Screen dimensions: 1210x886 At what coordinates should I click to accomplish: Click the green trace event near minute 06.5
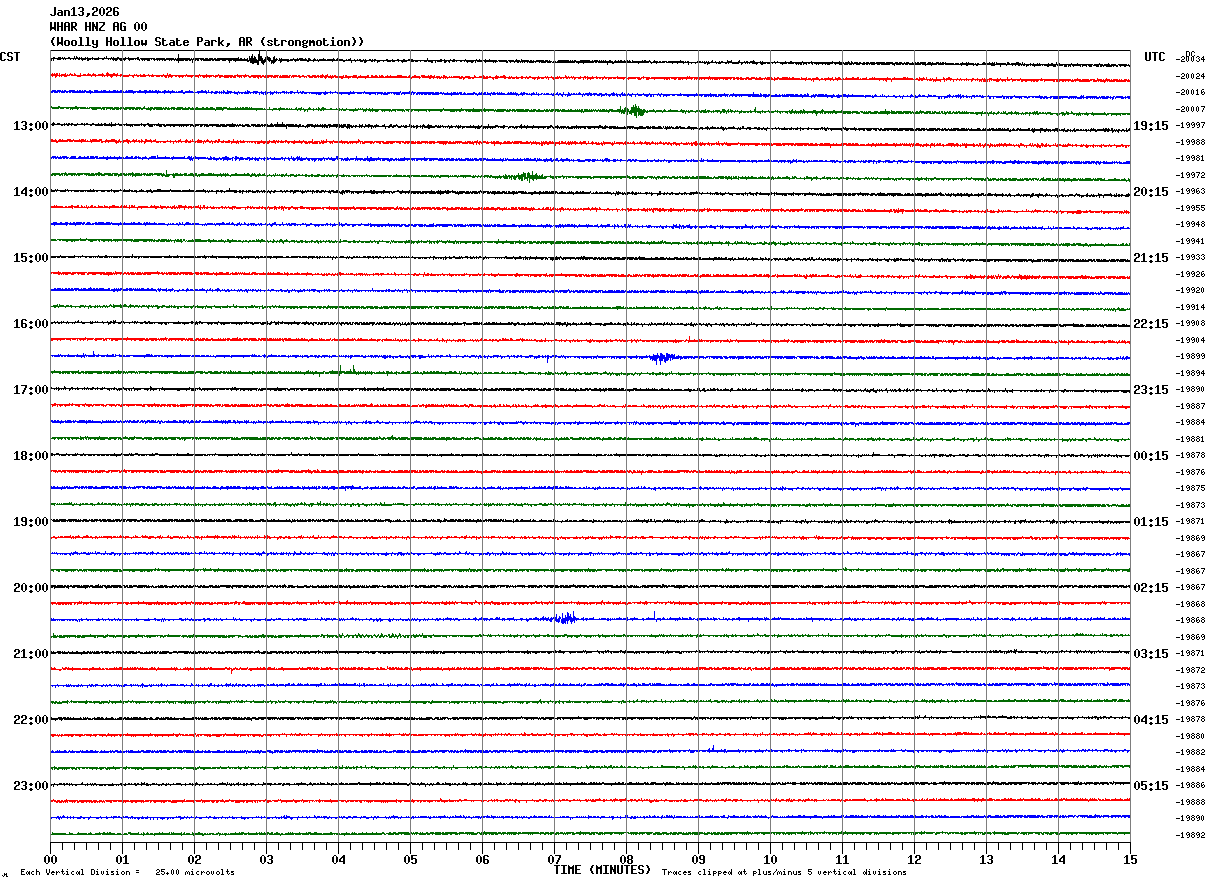524,176
